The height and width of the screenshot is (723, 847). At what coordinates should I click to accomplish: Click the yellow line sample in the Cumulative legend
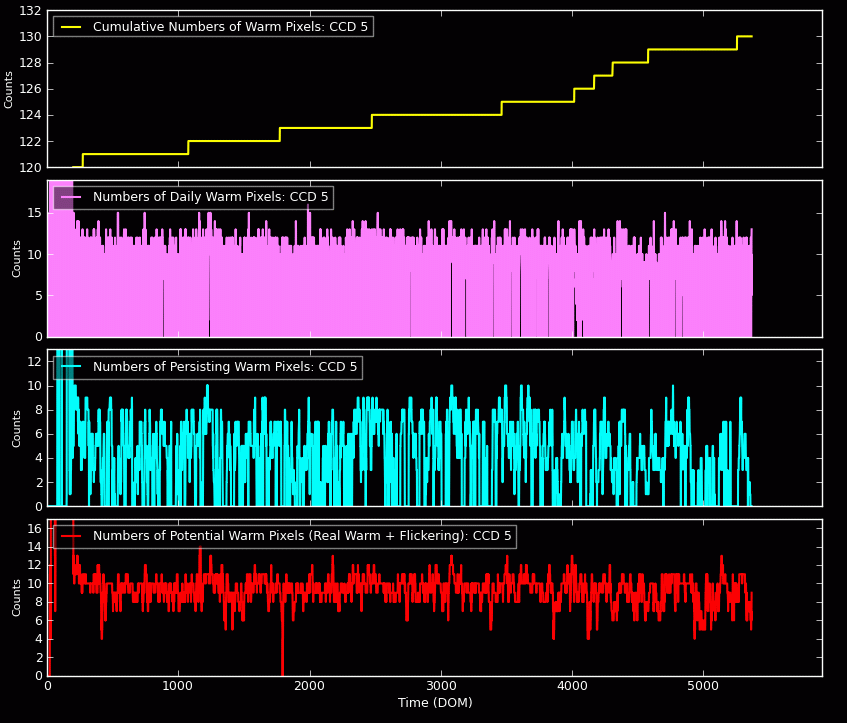click(x=73, y=27)
